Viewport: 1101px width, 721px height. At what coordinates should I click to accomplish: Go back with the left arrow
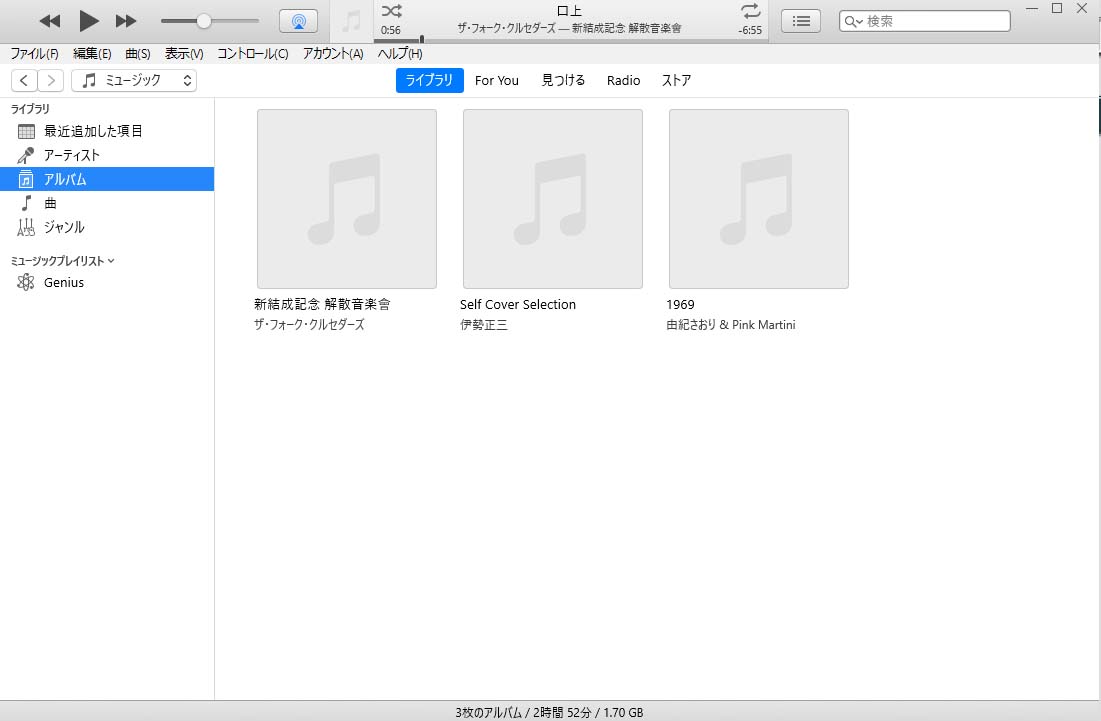pos(25,81)
